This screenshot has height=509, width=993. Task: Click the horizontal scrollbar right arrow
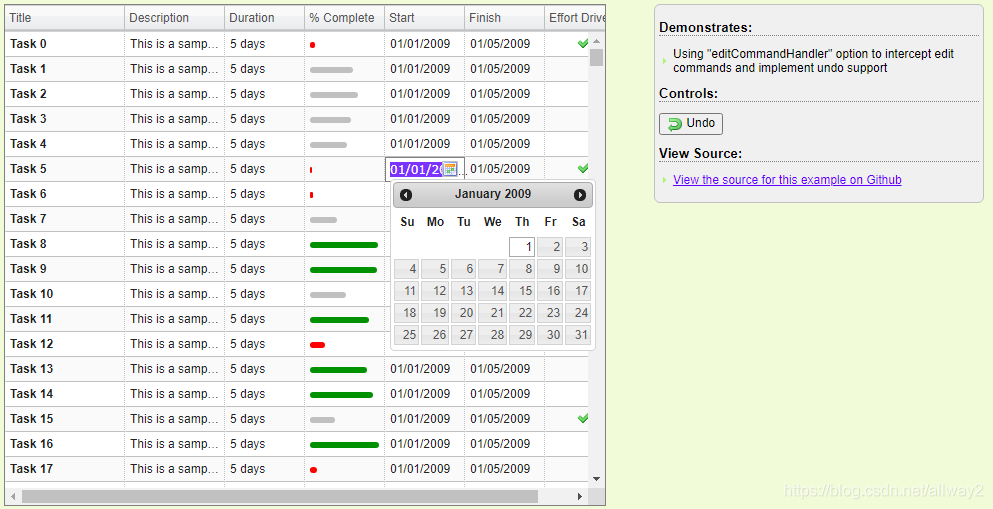(x=579, y=496)
